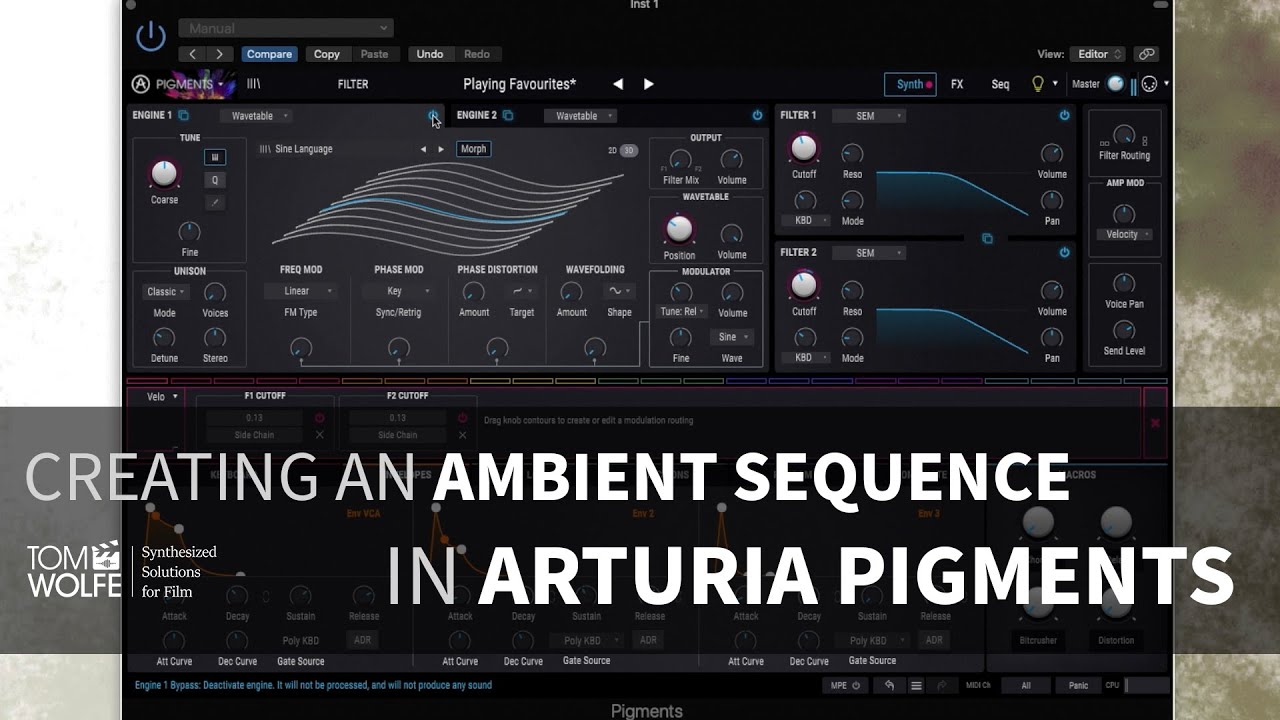Switch to the FX tab
Image resolution: width=1280 pixels, height=720 pixels.
tap(957, 84)
